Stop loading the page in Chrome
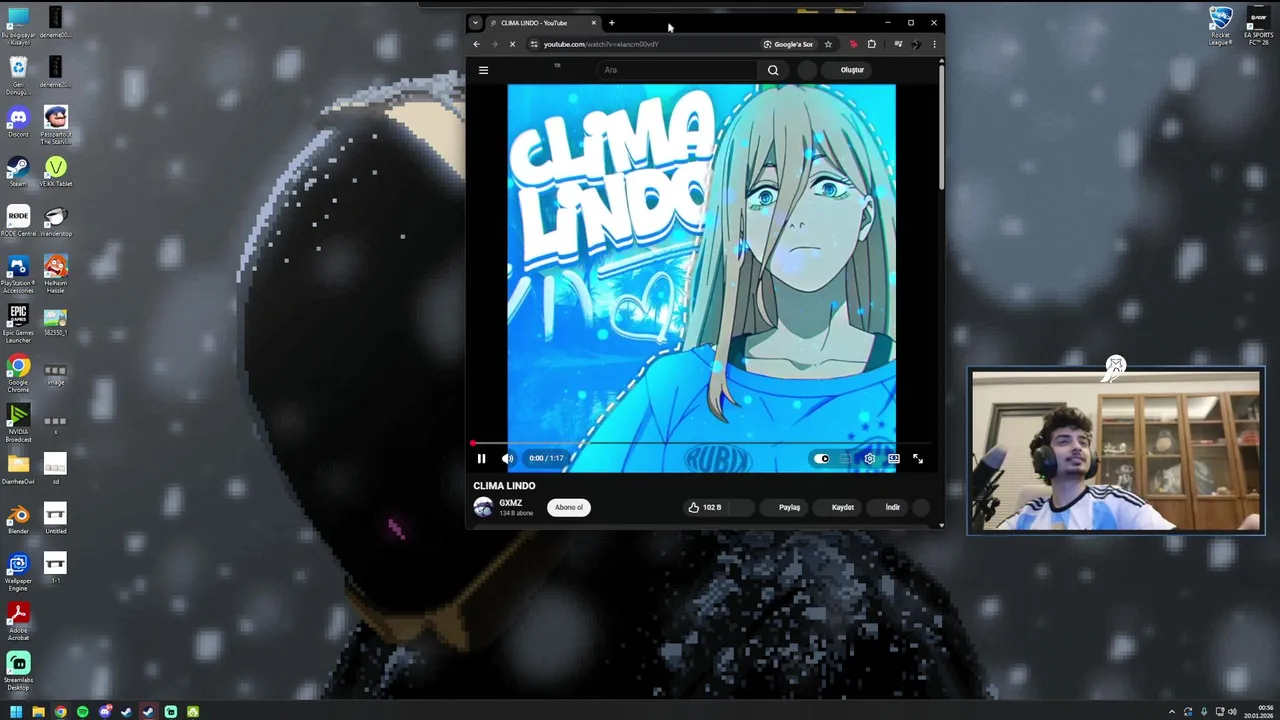The width and height of the screenshot is (1280, 720). coord(512,44)
